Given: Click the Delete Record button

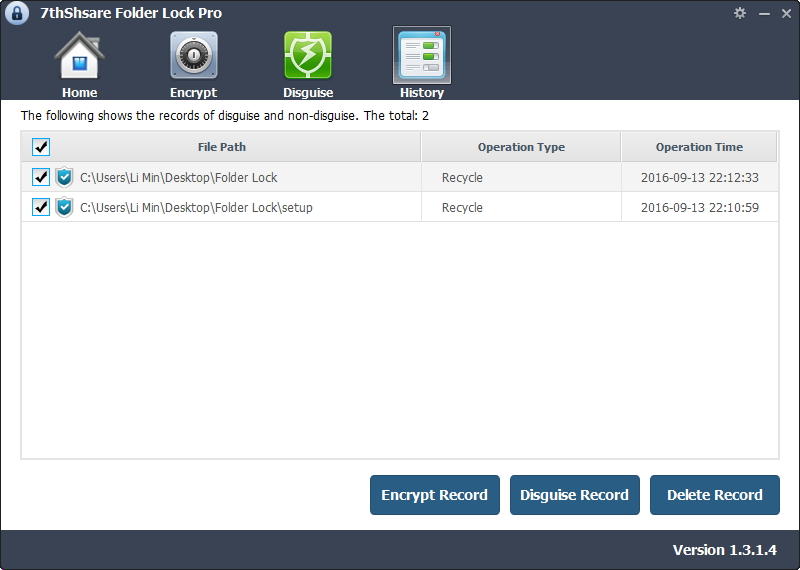Looking at the screenshot, I should [715, 495].
